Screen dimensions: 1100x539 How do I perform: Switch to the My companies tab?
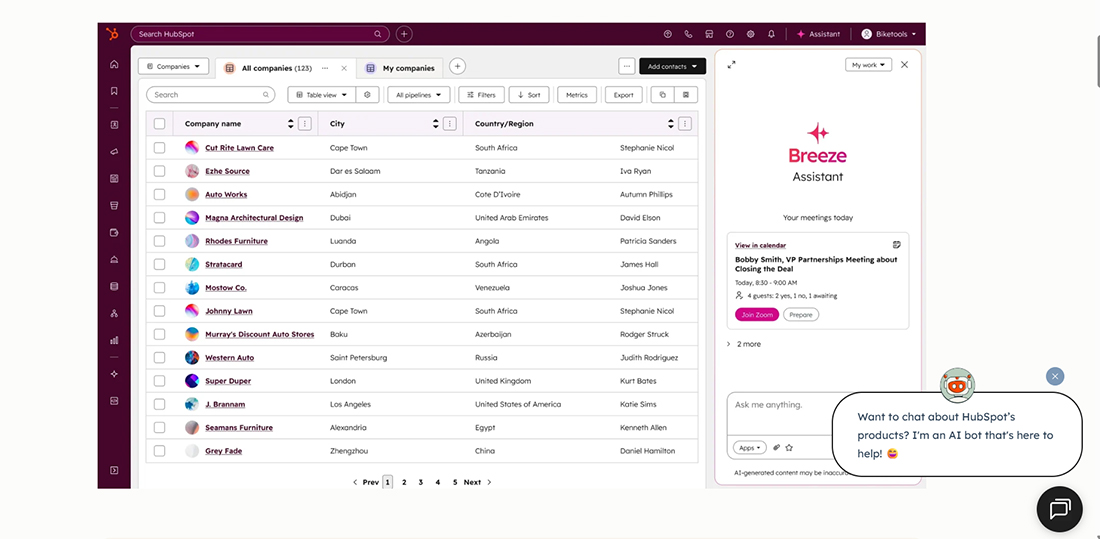[x=400, y=68]
